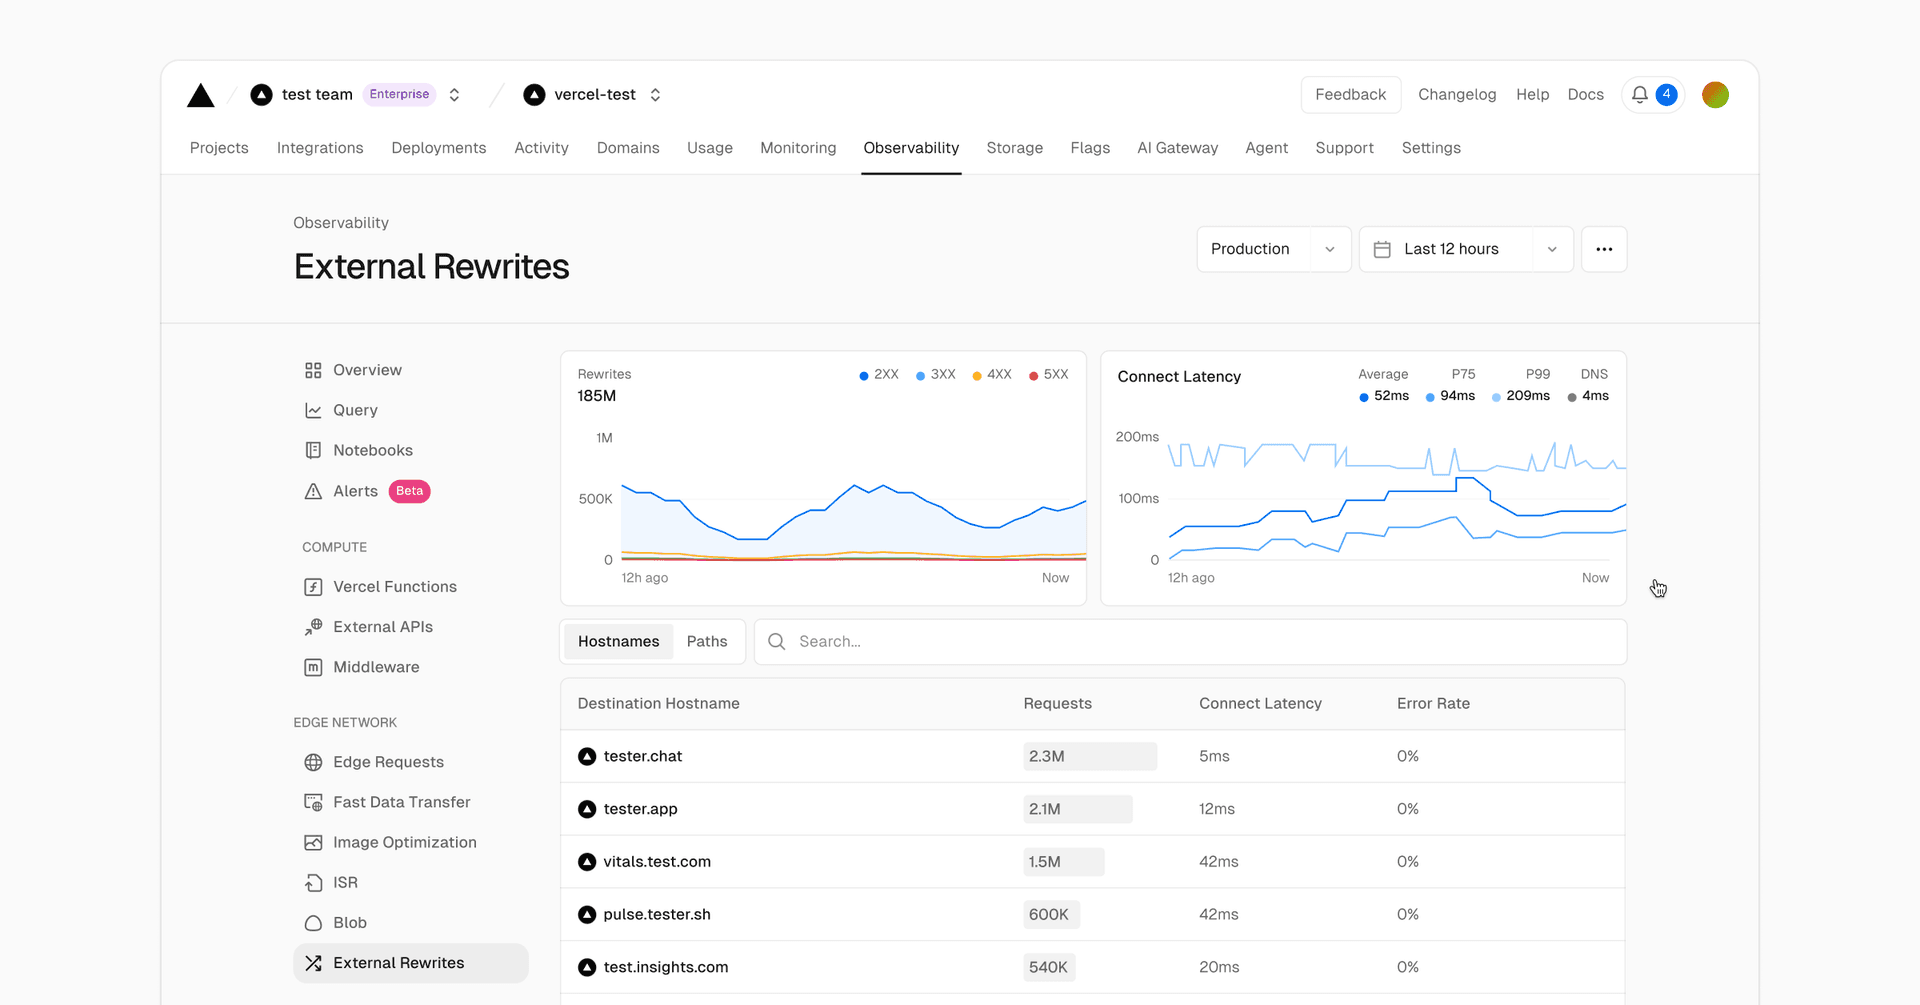This screenshot has height=1005, width=1920.
Task: Go to the Deployments tab
Action: [439, 148]
